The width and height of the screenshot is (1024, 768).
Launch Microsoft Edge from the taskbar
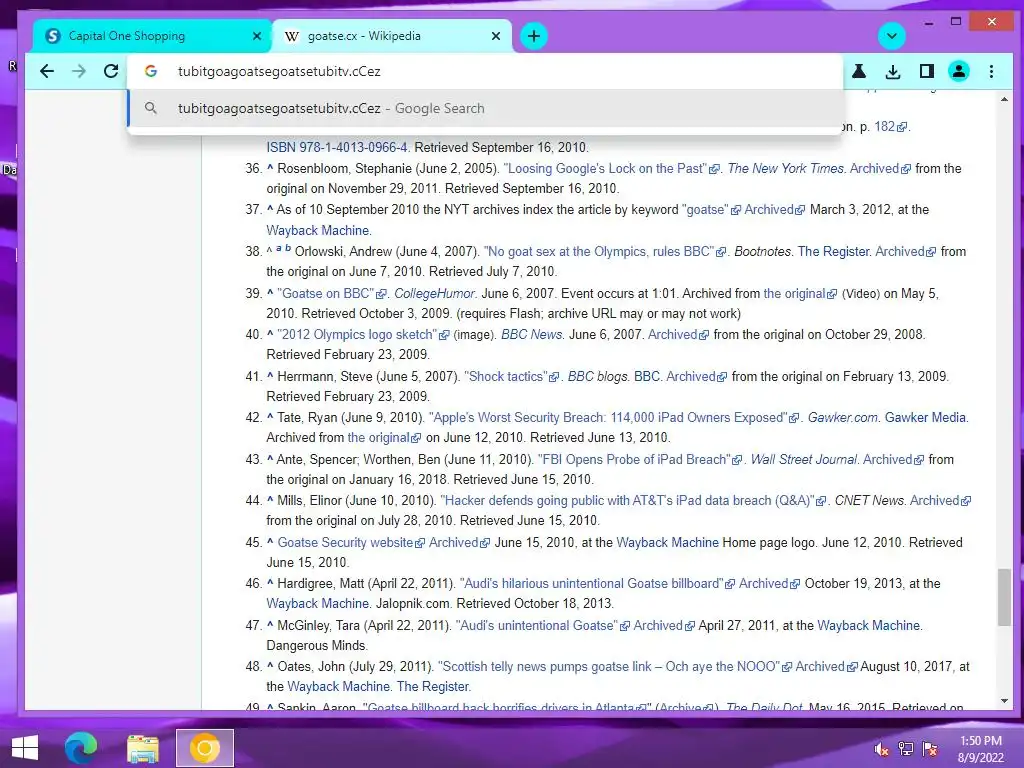coord(81,748)
